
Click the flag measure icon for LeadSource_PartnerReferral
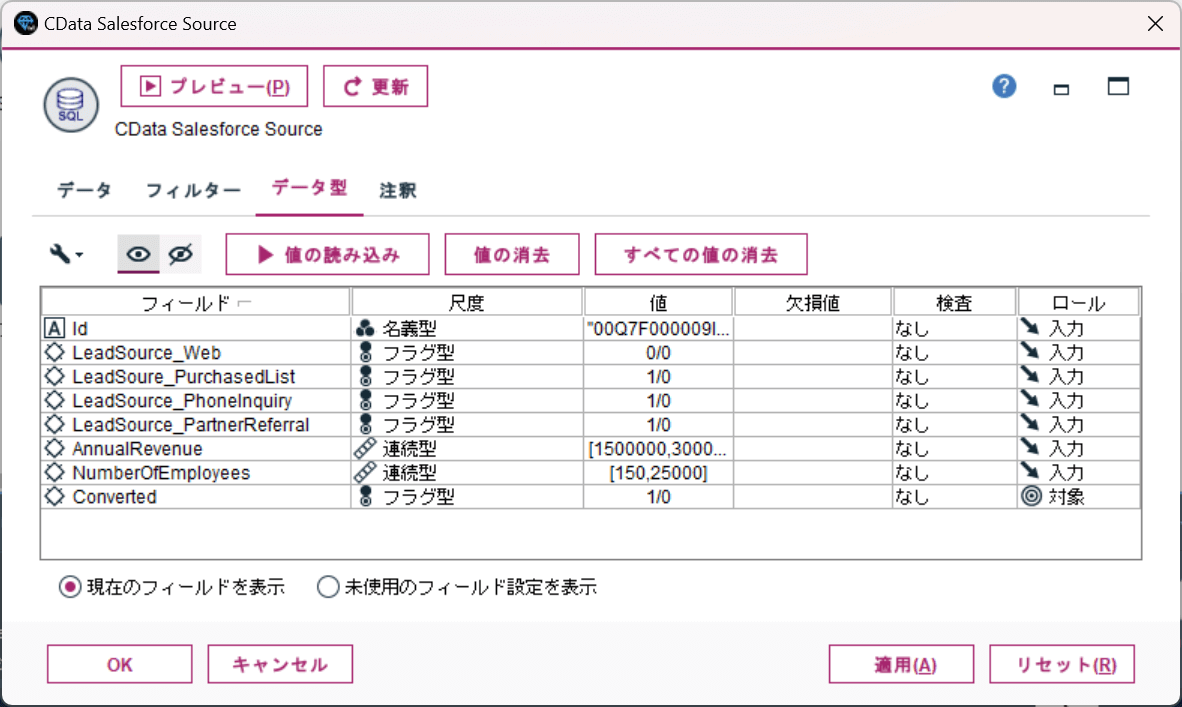tap(366, 424)
